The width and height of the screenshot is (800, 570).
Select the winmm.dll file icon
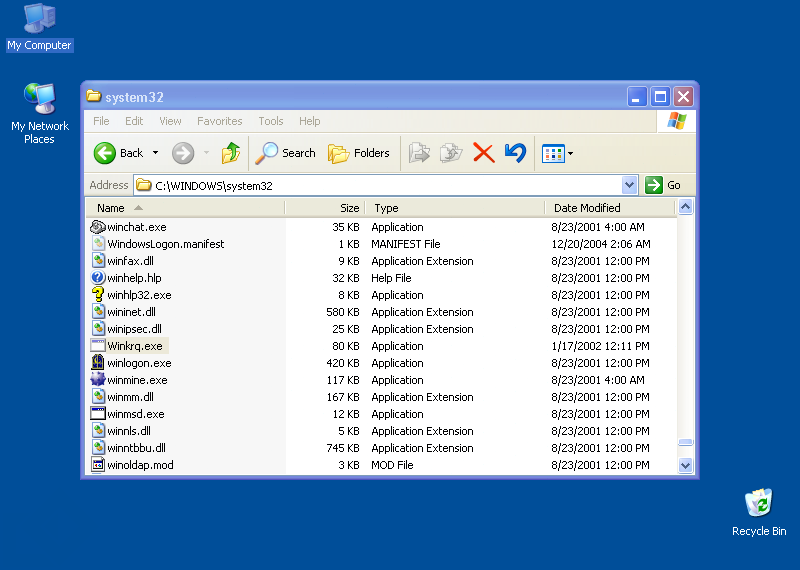point(98,396)
